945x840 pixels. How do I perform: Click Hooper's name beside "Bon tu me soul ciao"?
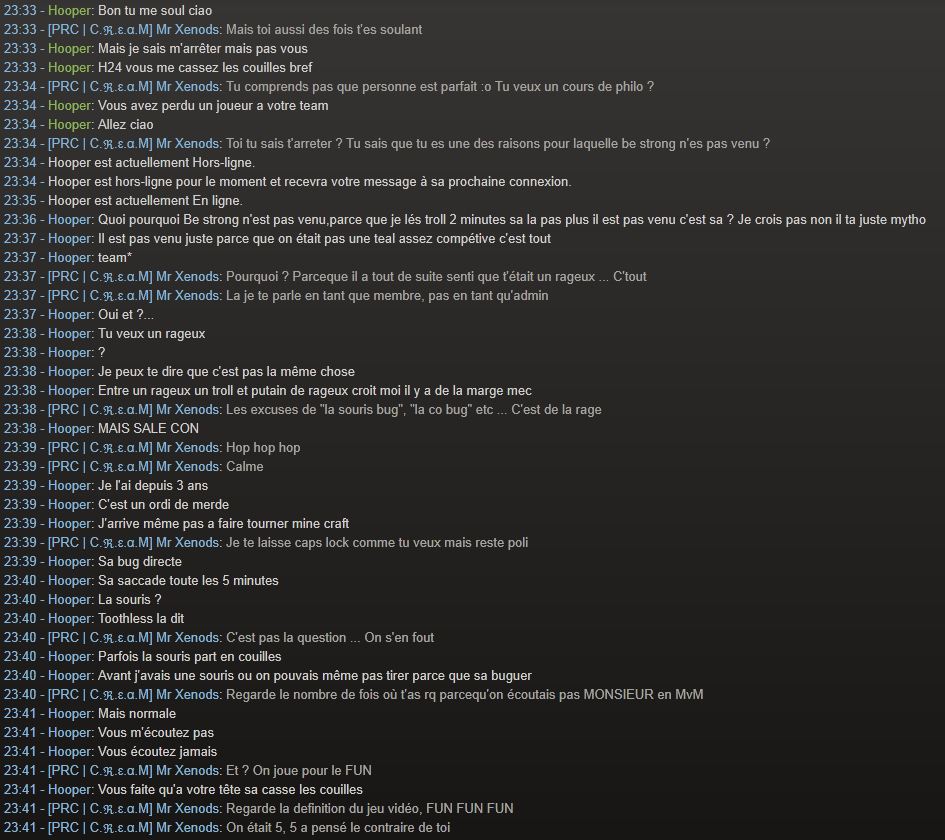(x=71, y=10)
